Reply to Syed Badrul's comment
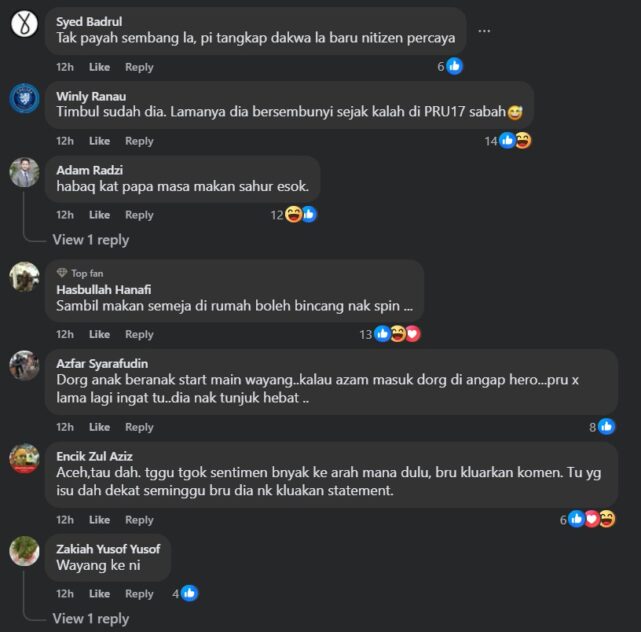Image resolution: width=641 pixels, height=632 pixels. 139,67
